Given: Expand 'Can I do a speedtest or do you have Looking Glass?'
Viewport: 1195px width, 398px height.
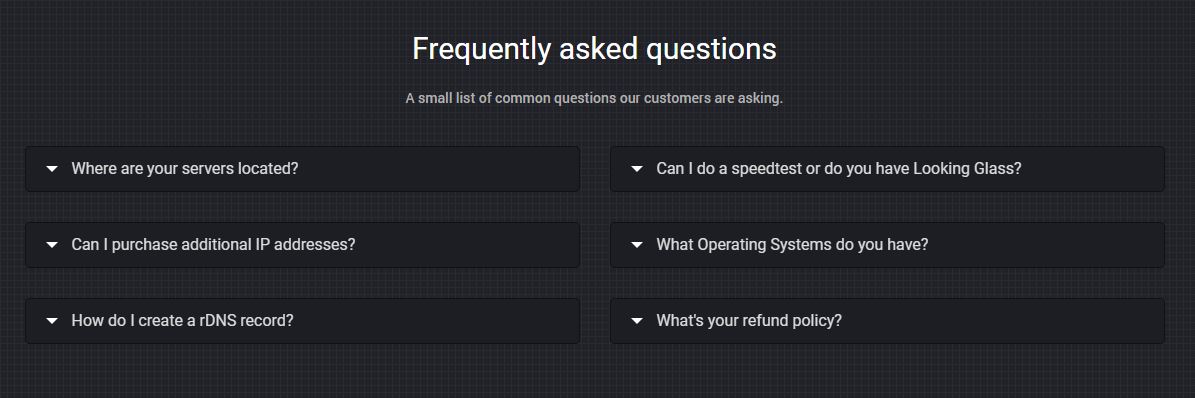Looking at the screenshot, I should coord(838,169).
